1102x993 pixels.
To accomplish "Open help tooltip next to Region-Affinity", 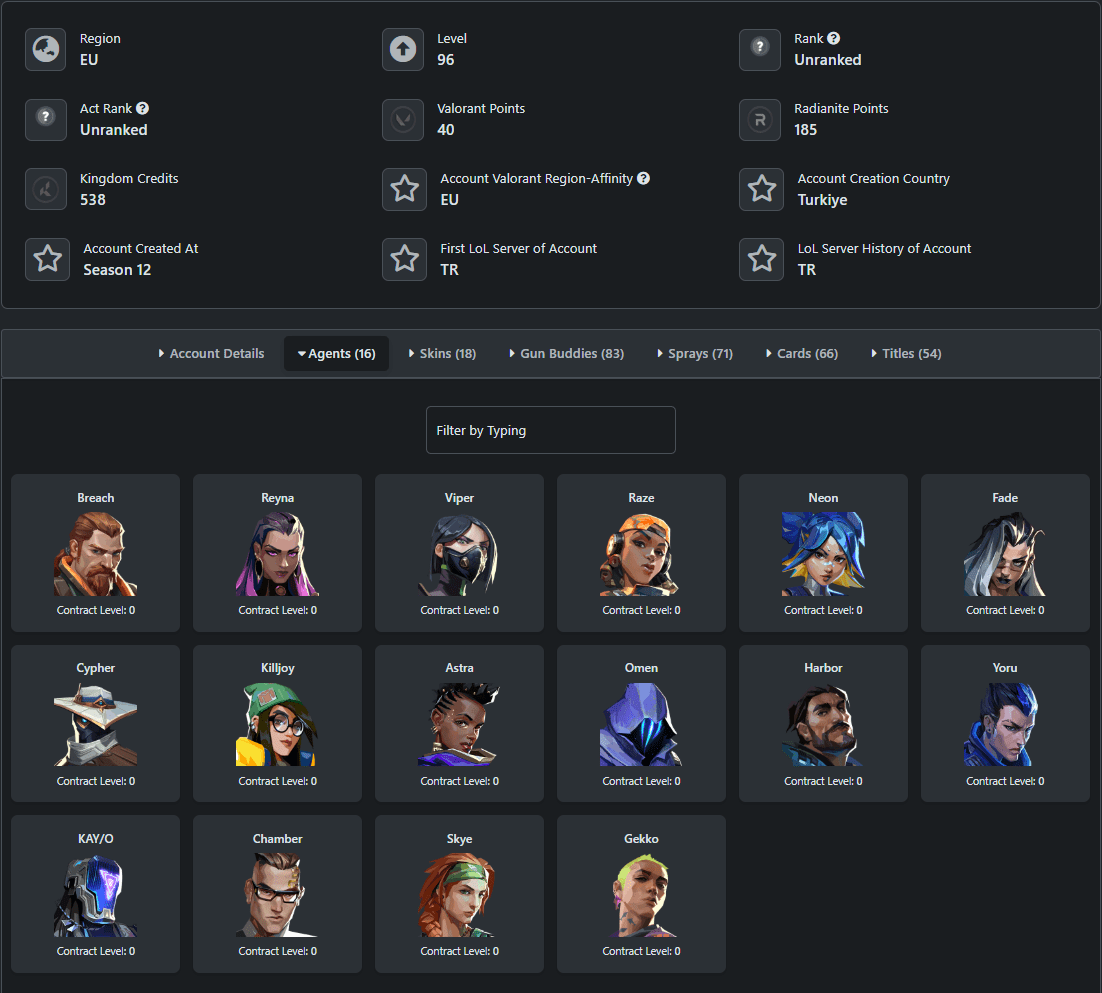I will (643, 179).
